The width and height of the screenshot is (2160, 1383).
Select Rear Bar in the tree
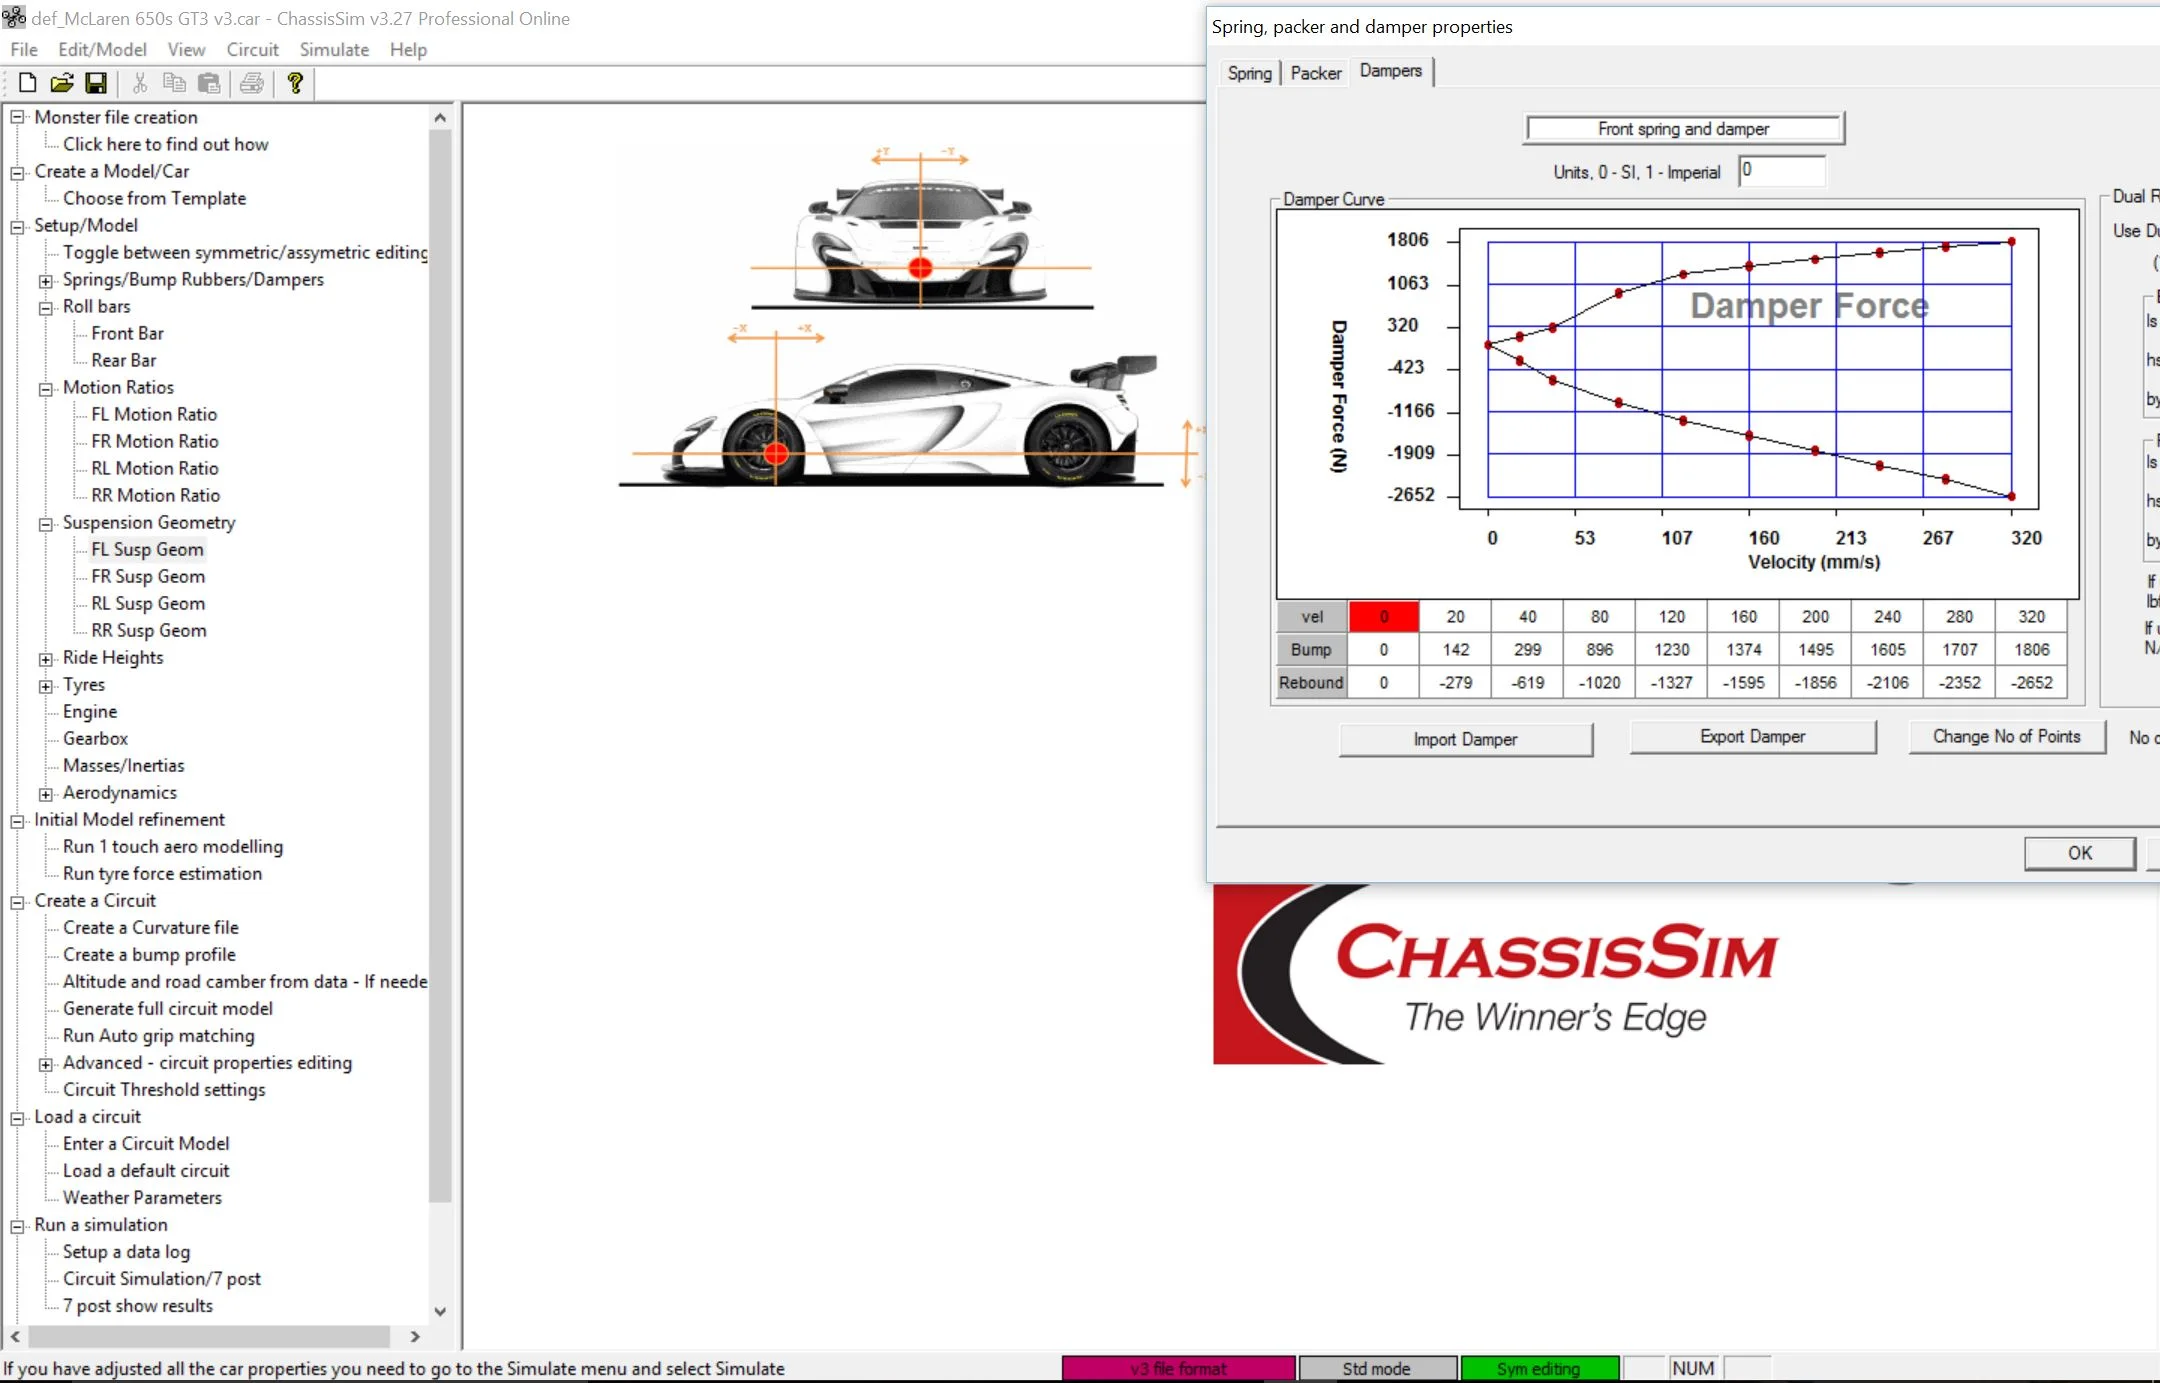click(124, 361)
